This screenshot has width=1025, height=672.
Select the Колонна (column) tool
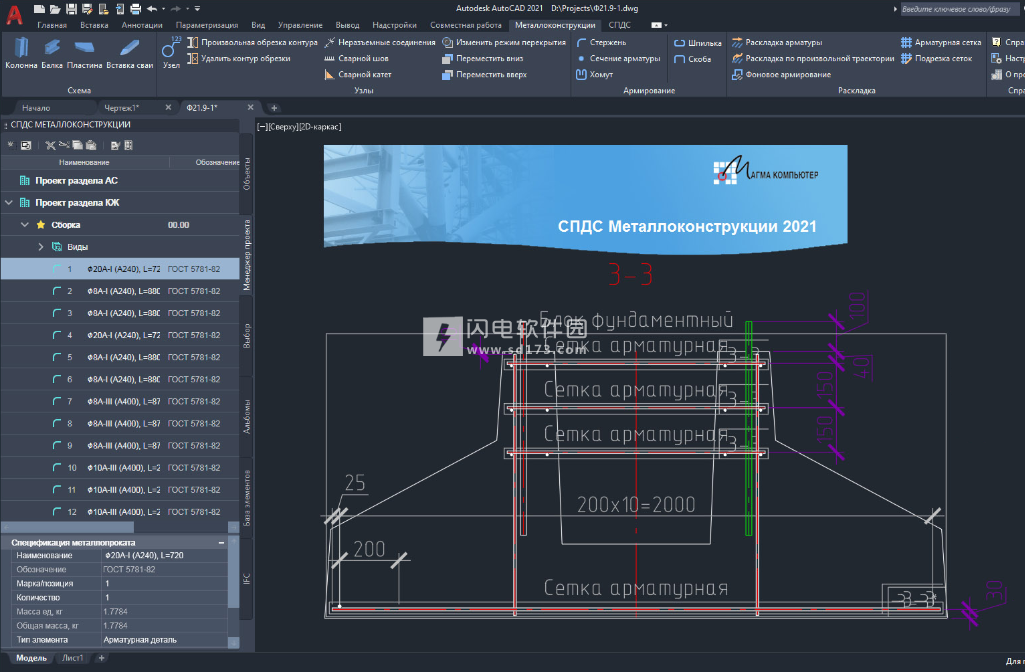[x=21, y=53]
